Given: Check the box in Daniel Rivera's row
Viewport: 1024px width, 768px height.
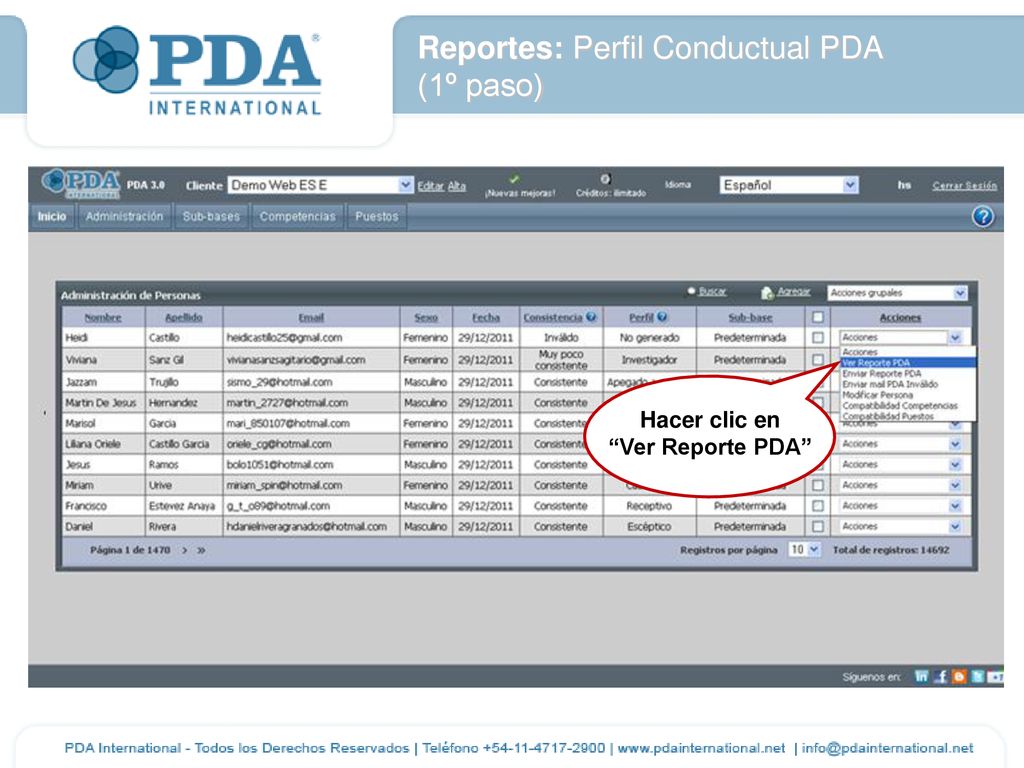Looking at the screenshot, I should point(818,526).
